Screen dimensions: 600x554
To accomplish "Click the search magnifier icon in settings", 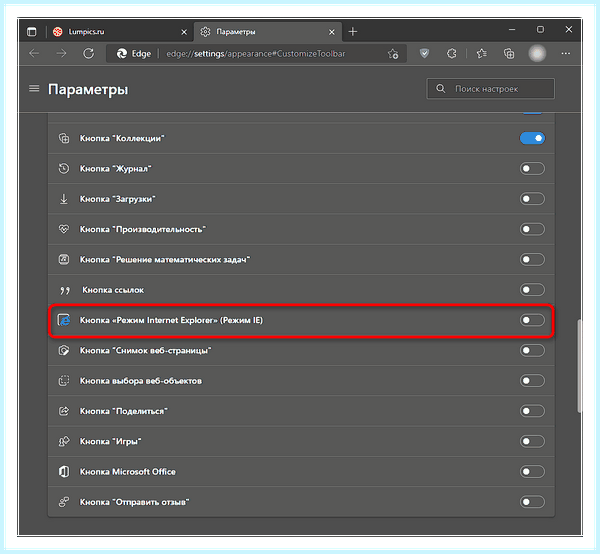I will (441, 89).
